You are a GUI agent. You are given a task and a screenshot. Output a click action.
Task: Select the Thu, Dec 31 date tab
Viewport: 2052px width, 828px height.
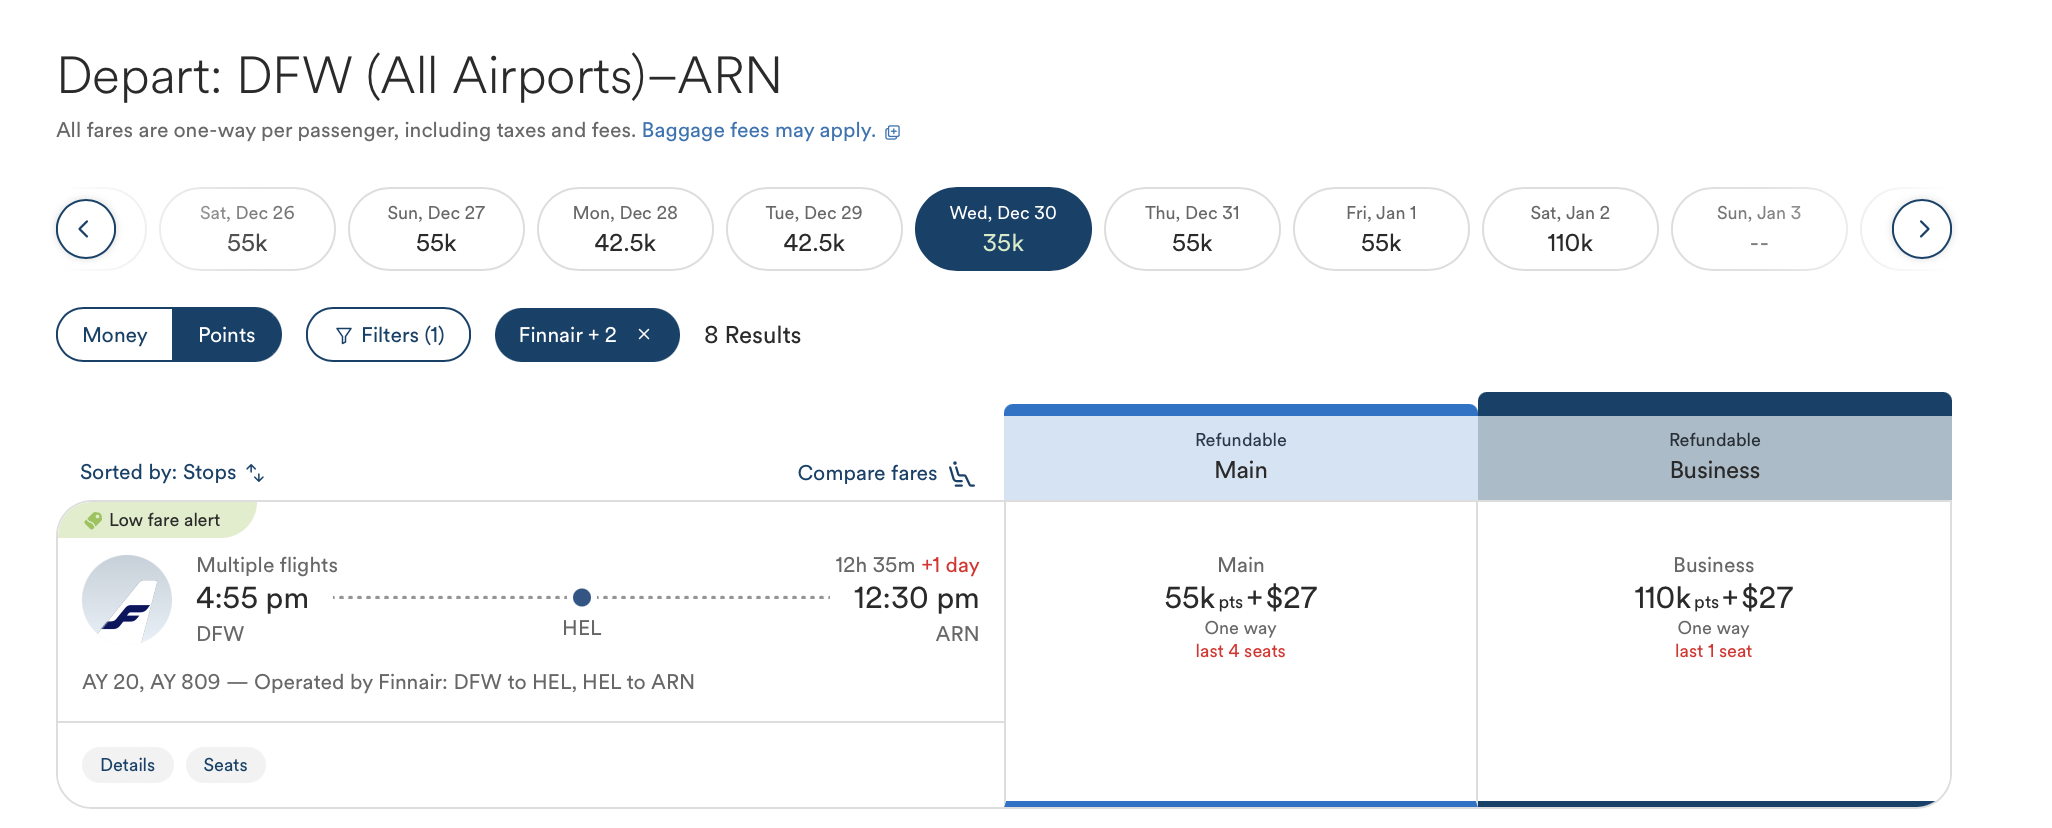click(x=1192, y=228)
